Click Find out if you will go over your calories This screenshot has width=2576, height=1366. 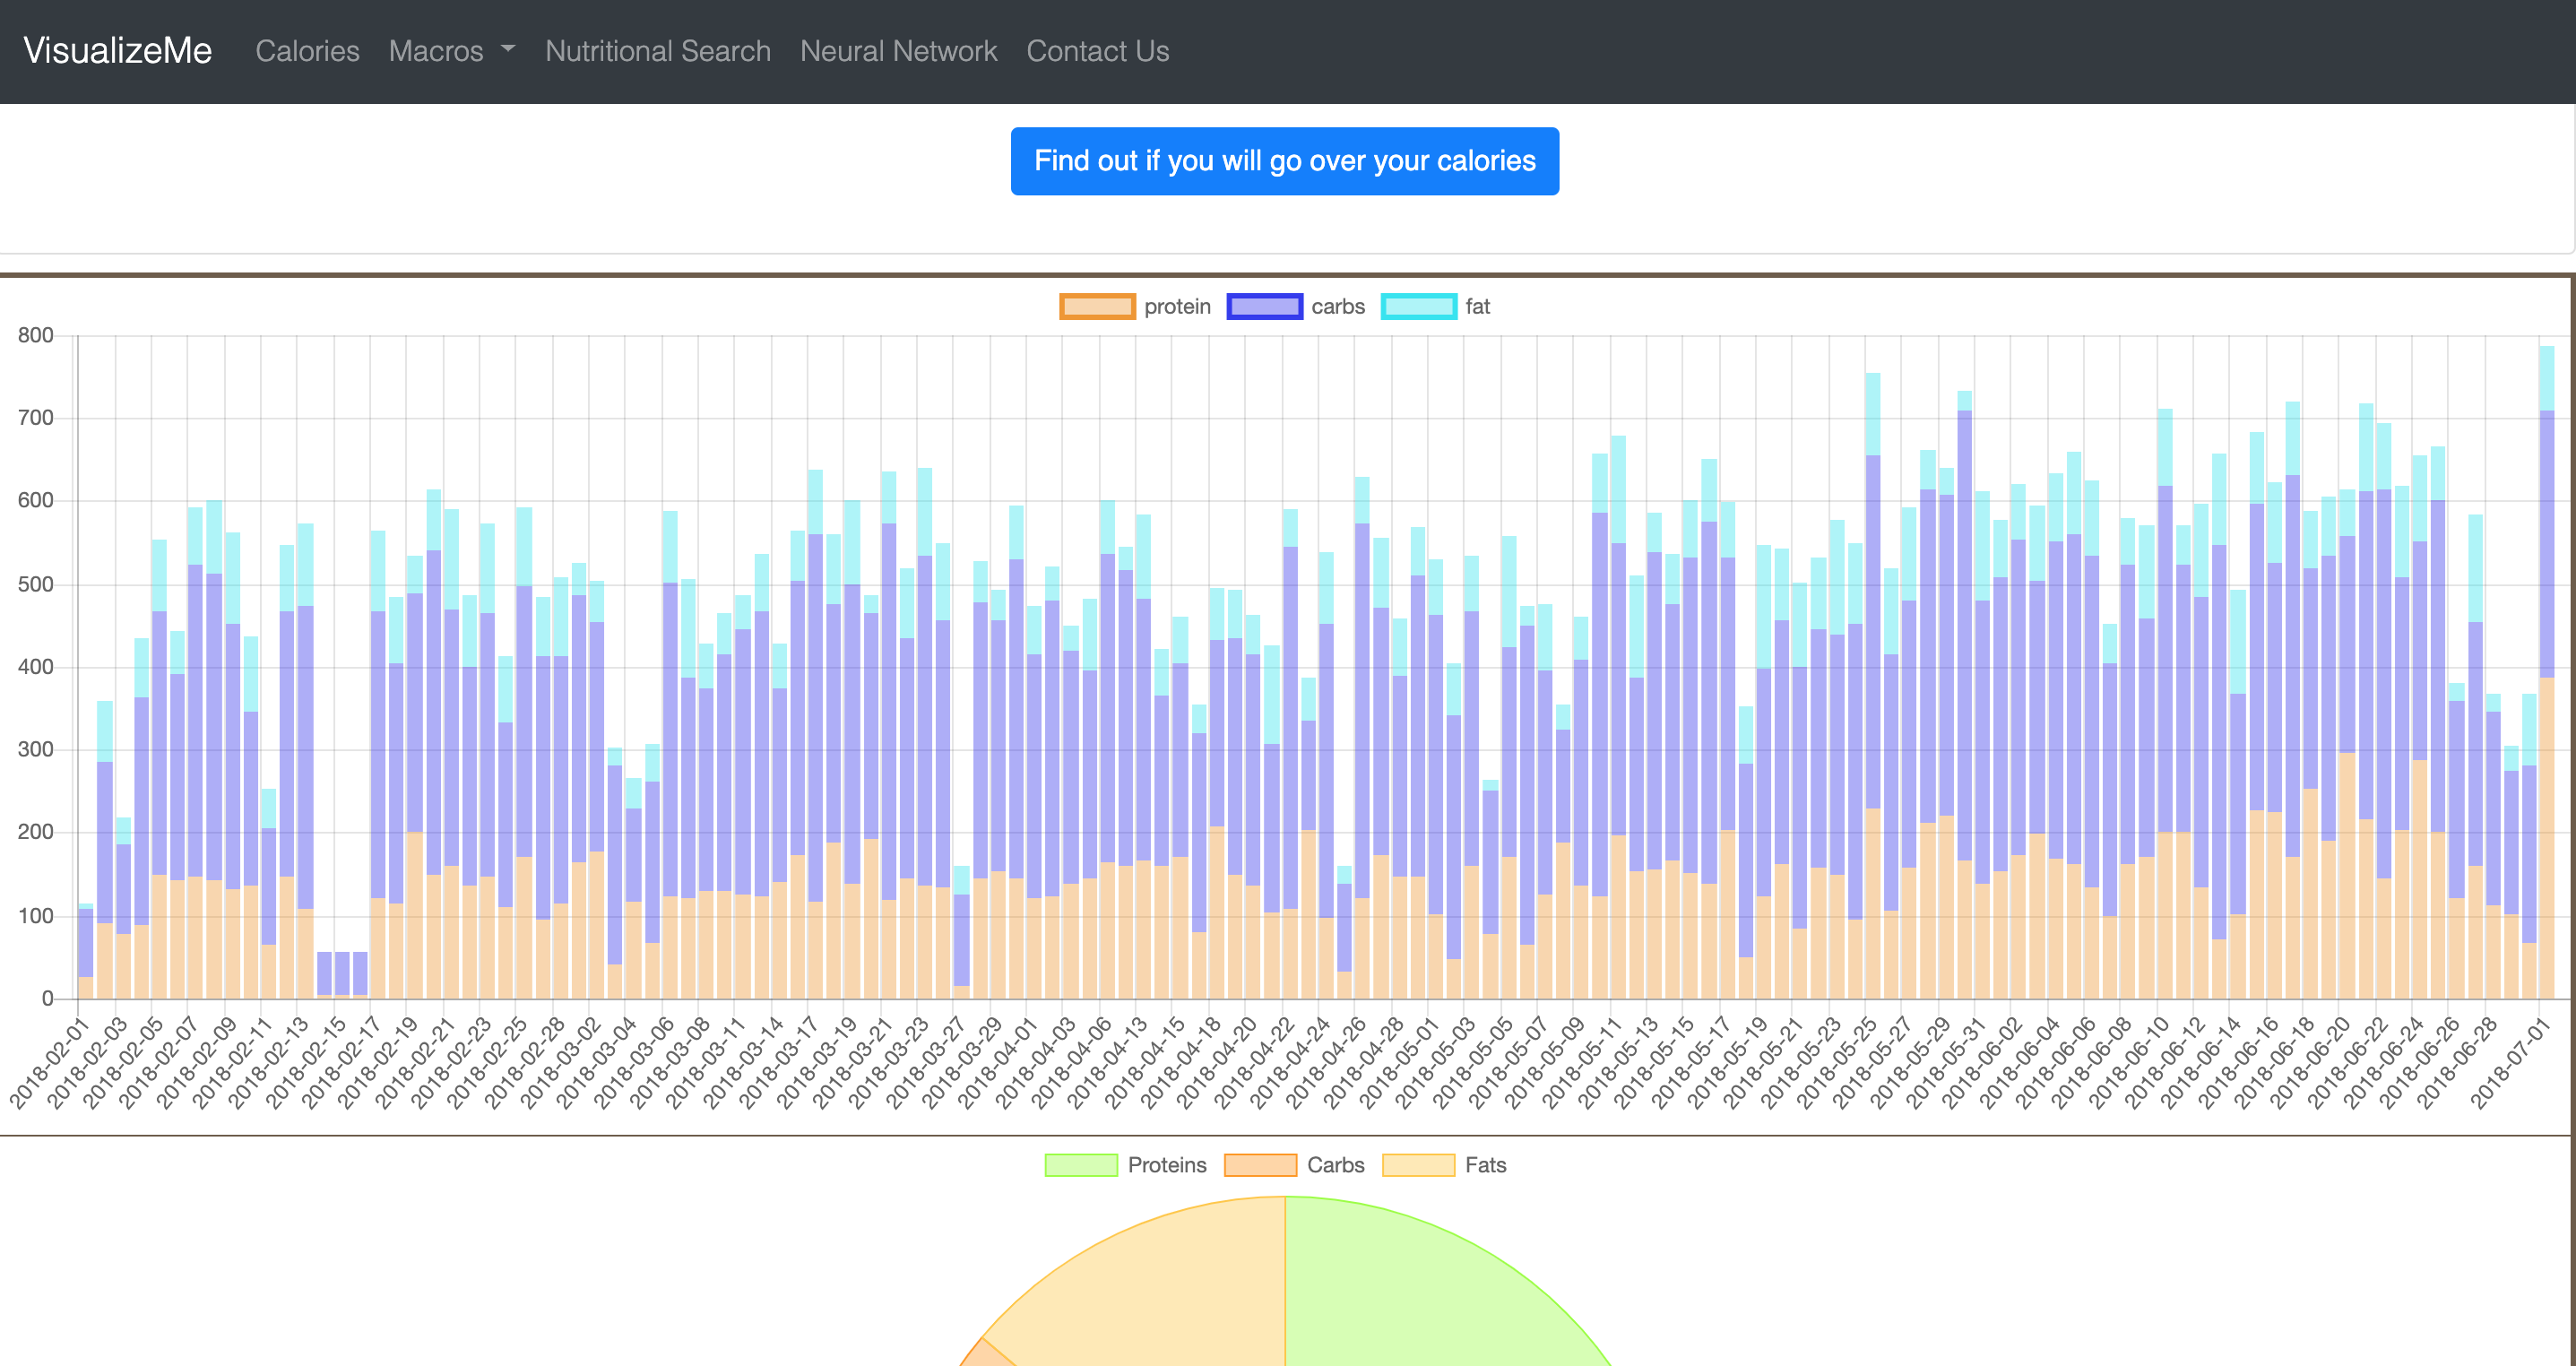tap(1284, 161)
